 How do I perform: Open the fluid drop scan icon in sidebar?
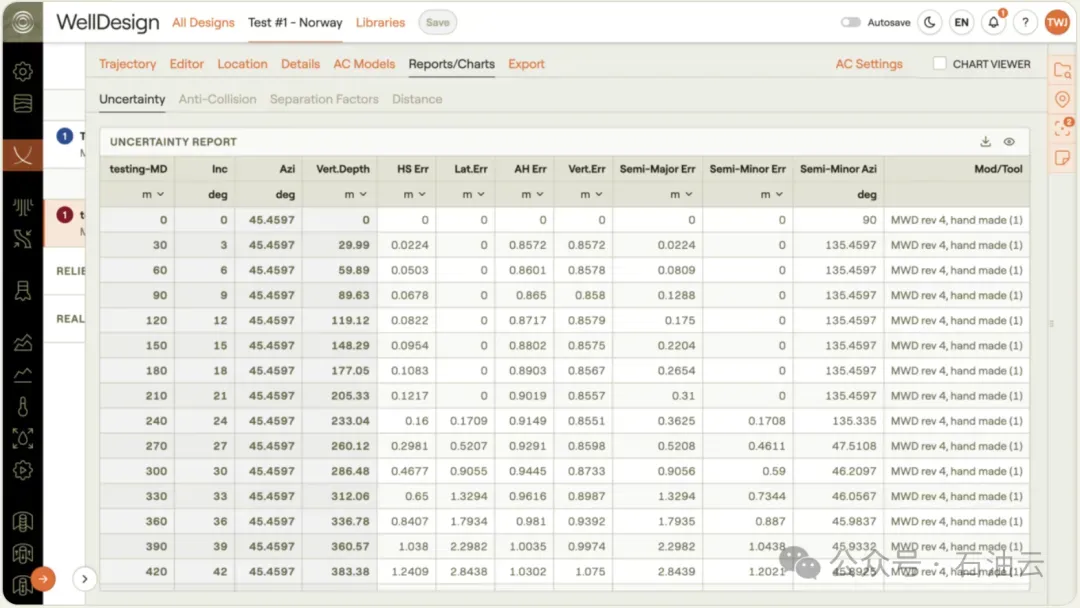coord(23,439)
